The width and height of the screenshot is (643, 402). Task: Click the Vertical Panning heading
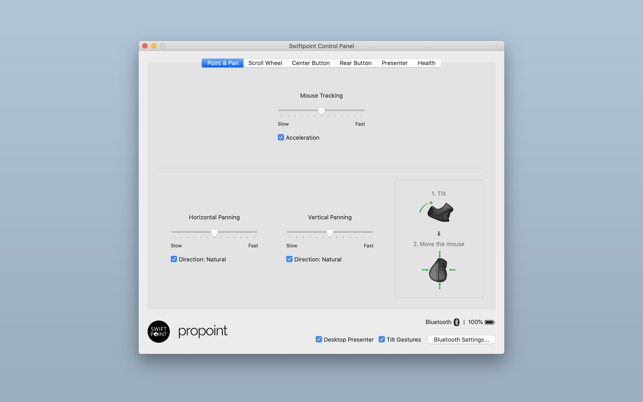(x=330, y=217)
